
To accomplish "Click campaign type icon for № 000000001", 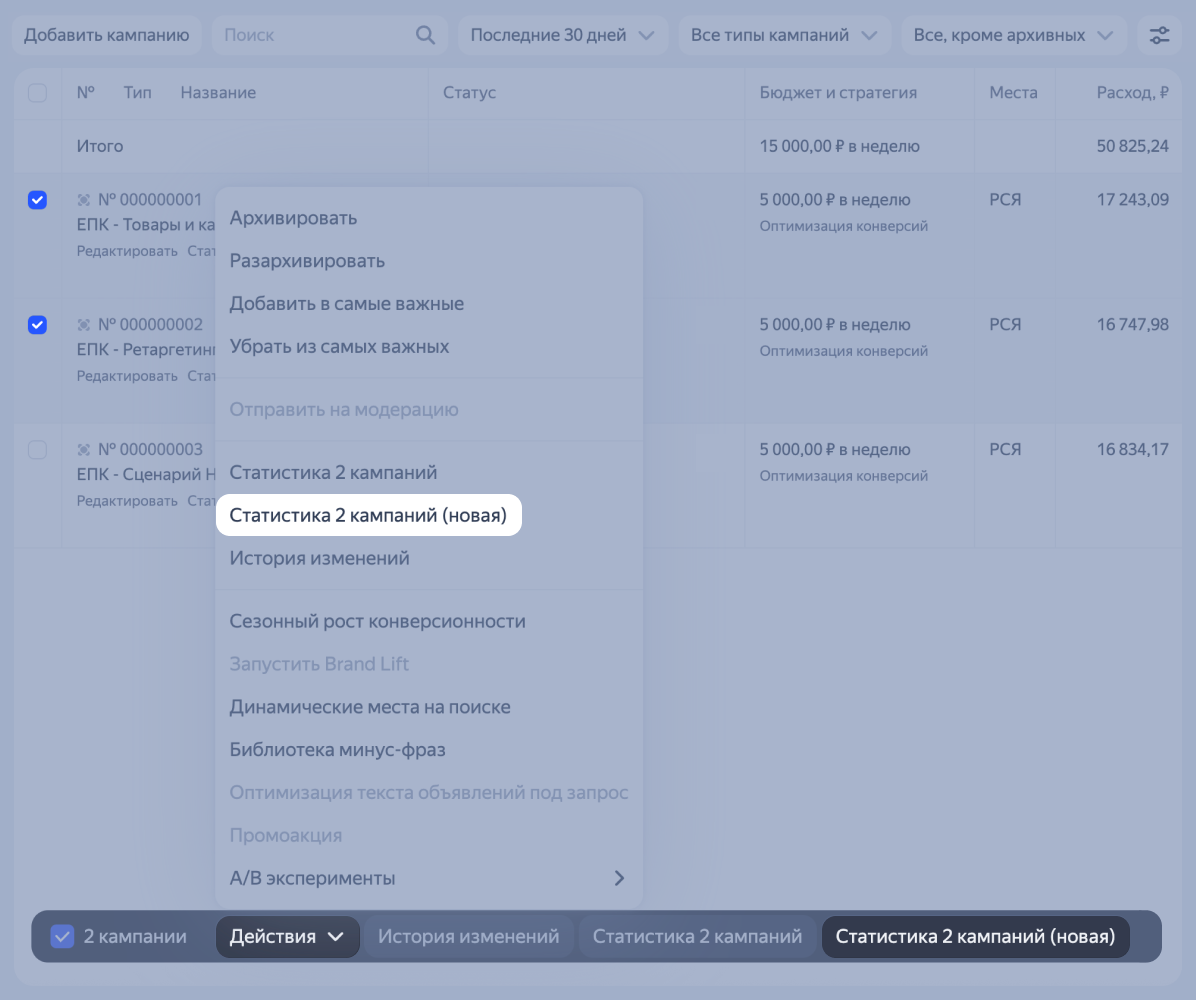I will 84,200.
